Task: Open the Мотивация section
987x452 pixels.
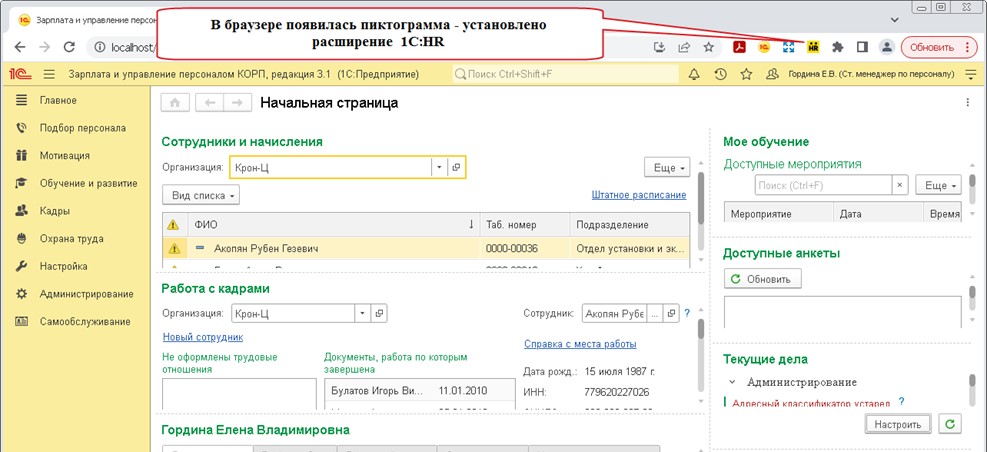Action: click(x=65, y=155)
